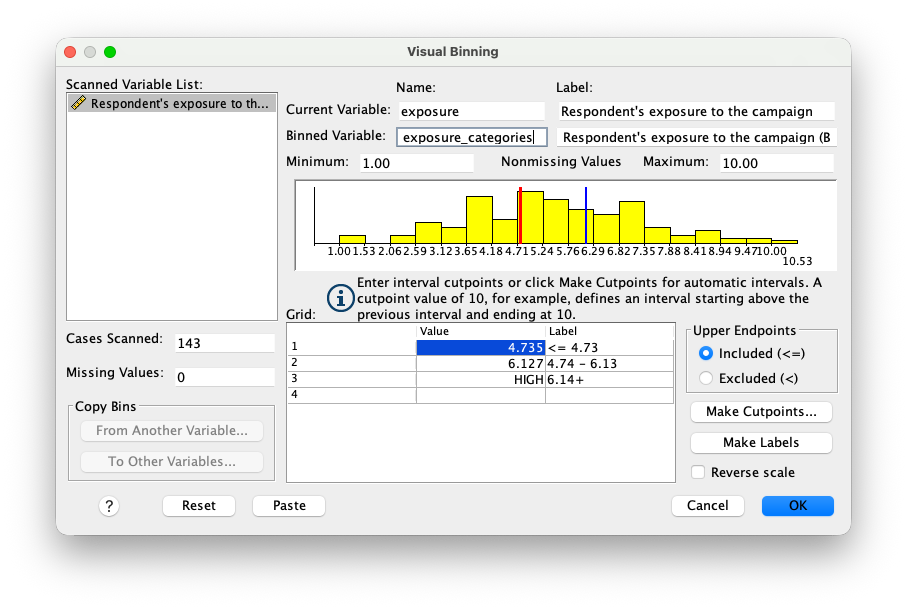The width and height of the screenshot is (907, 609).
Task: Click the blue information icon near Grid
Action: [x=340, y=298]
